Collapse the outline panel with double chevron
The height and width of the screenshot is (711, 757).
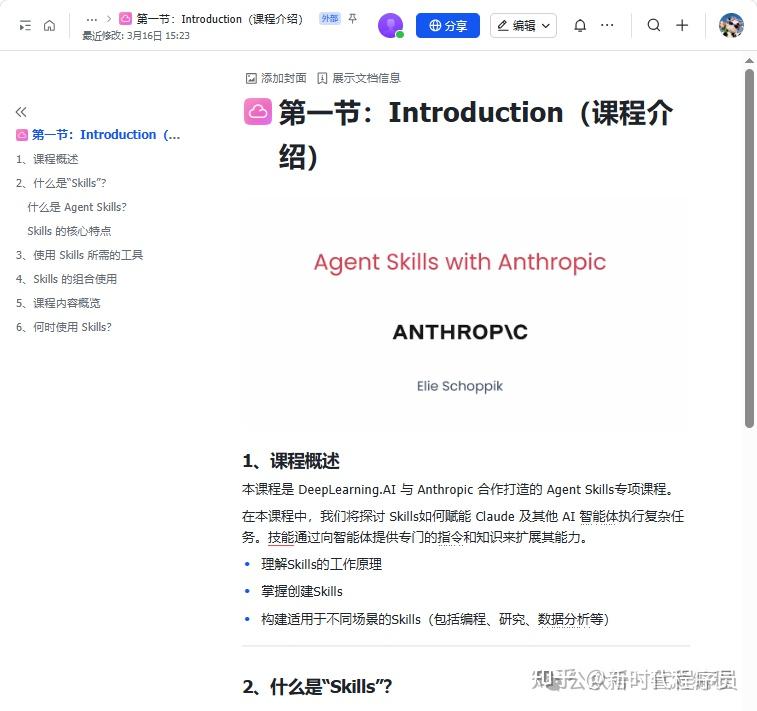(21, 112)
